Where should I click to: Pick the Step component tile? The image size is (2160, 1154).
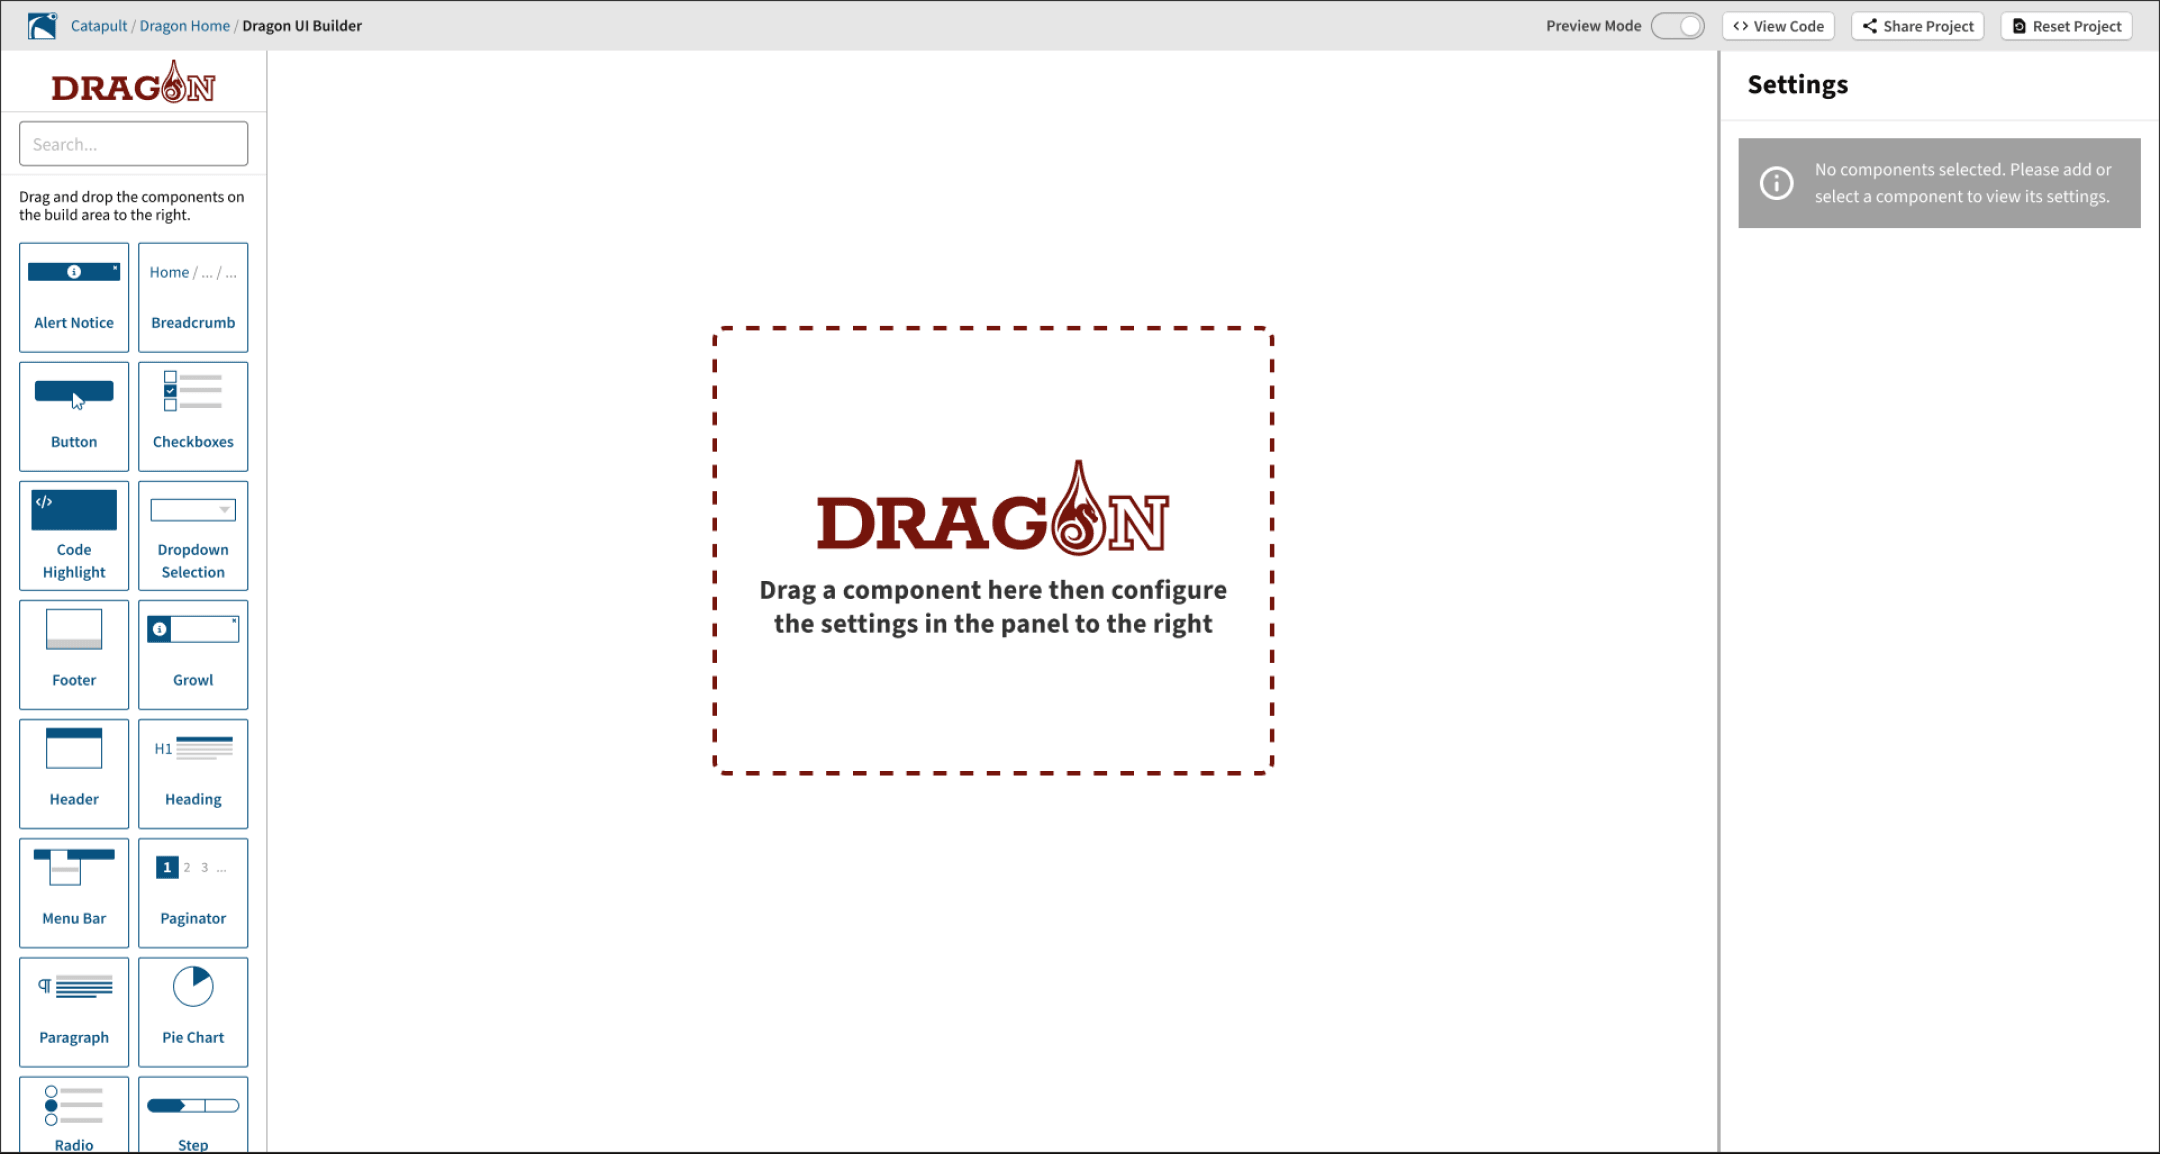193,1115
